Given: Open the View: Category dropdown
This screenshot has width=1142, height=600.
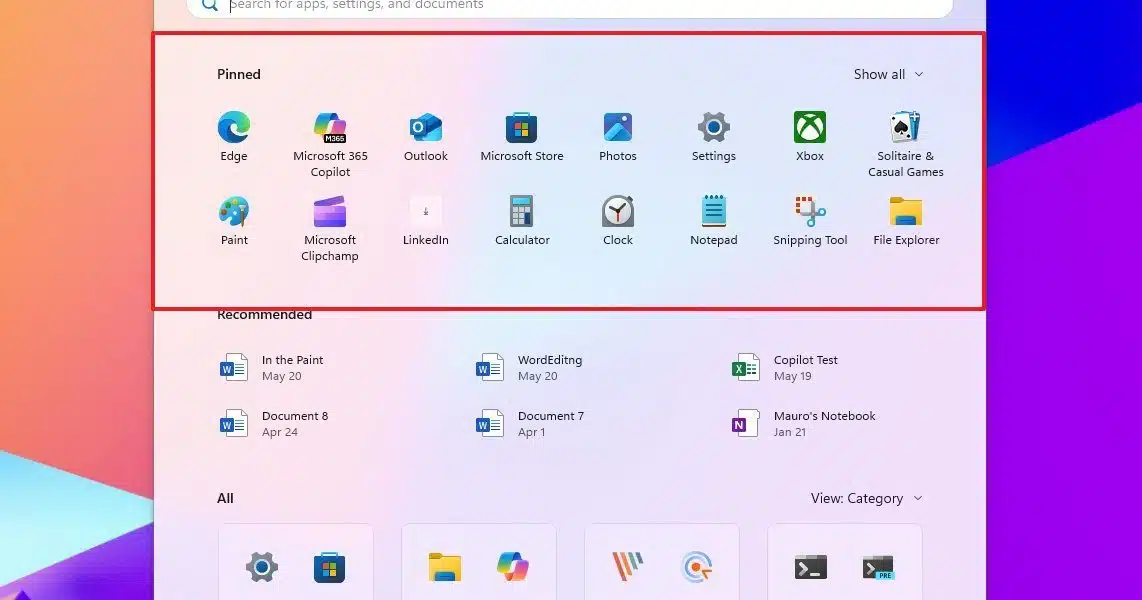Looking at the screenshot, I should coord(866,498).
